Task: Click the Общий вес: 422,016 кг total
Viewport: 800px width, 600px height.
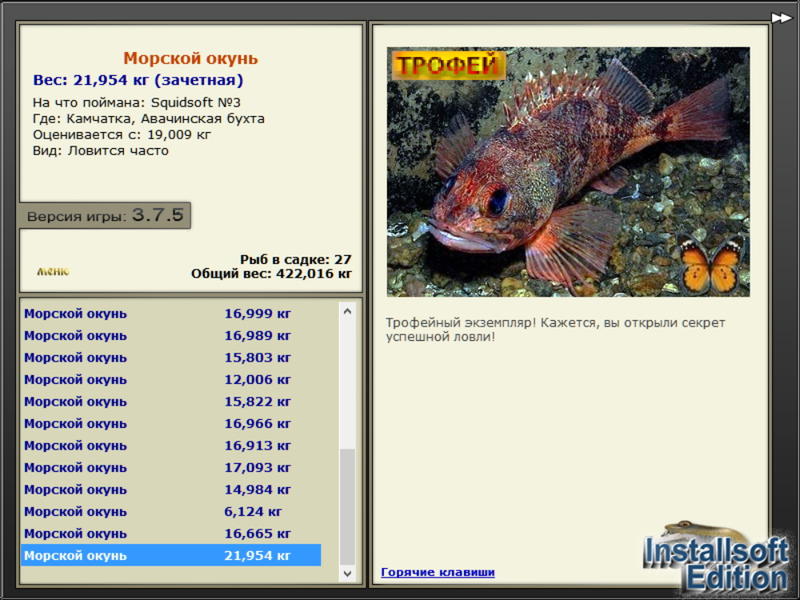Action: (x=271, y=273)
